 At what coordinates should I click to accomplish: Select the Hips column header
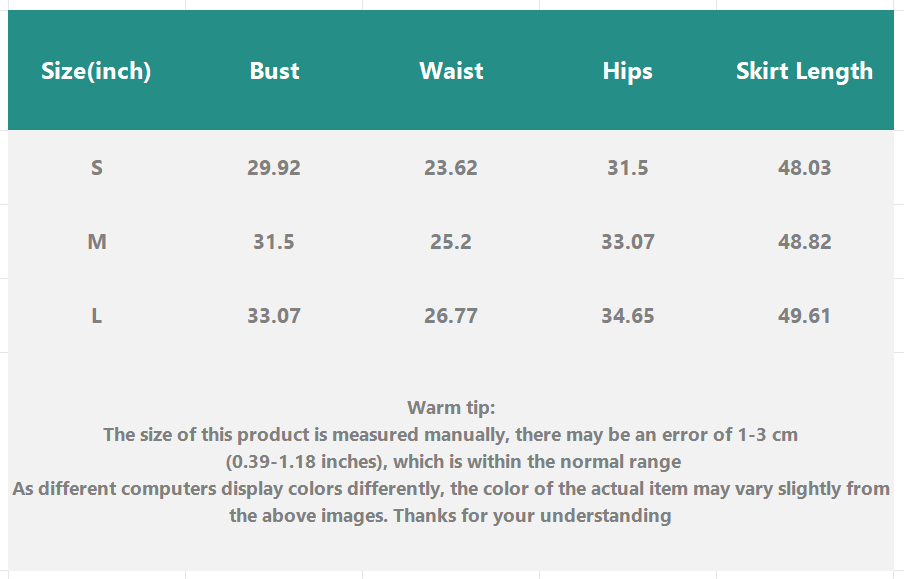[627, 71]
